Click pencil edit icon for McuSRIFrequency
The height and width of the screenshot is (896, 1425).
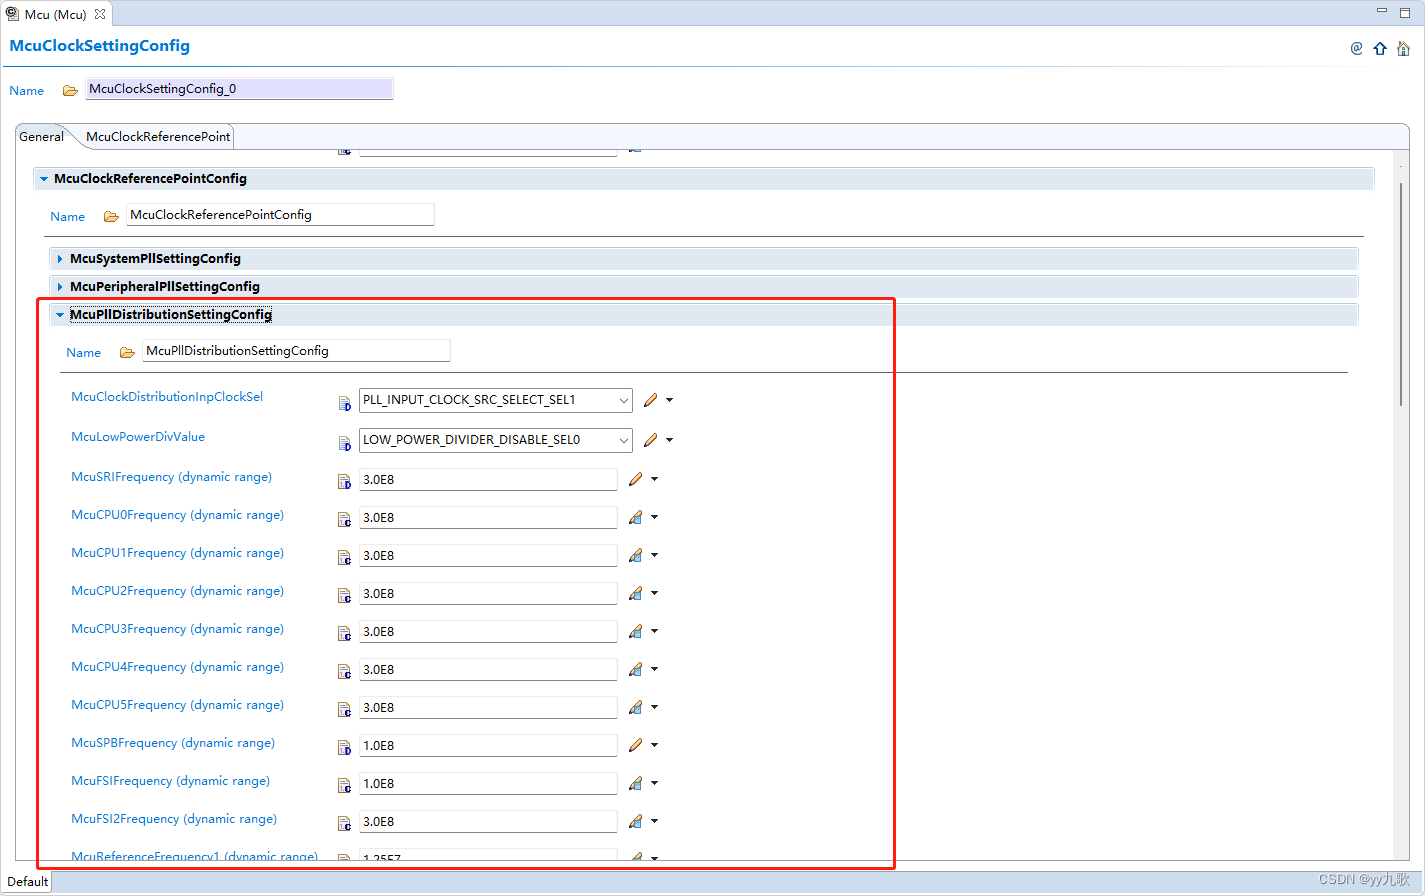(x=635, y=480)
